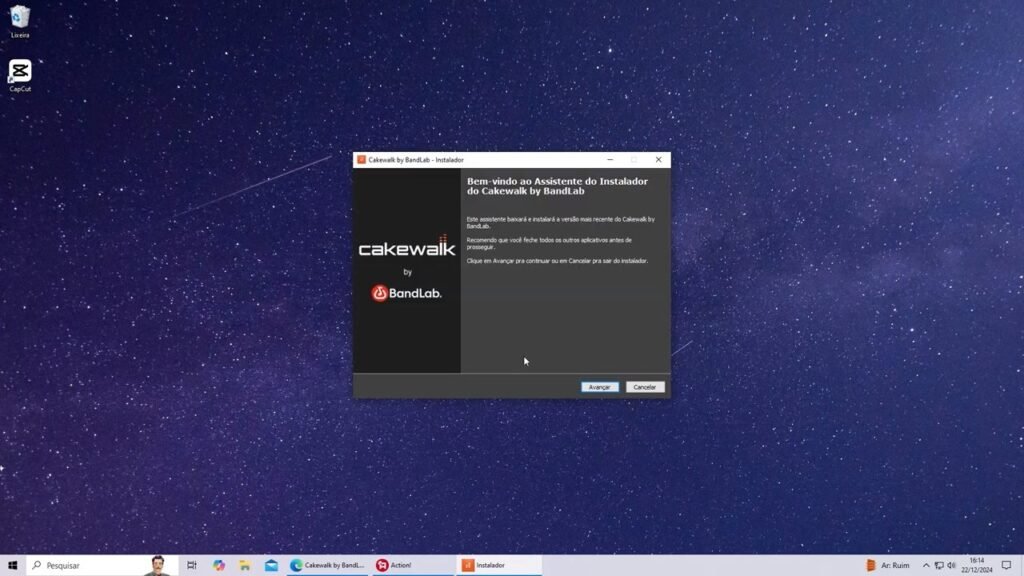Select the Lixeira recycle bin desktop icon
Image resolution: width=1024 pixels, height=576 pixels.
pyautogui.click(x=20, y=21)
